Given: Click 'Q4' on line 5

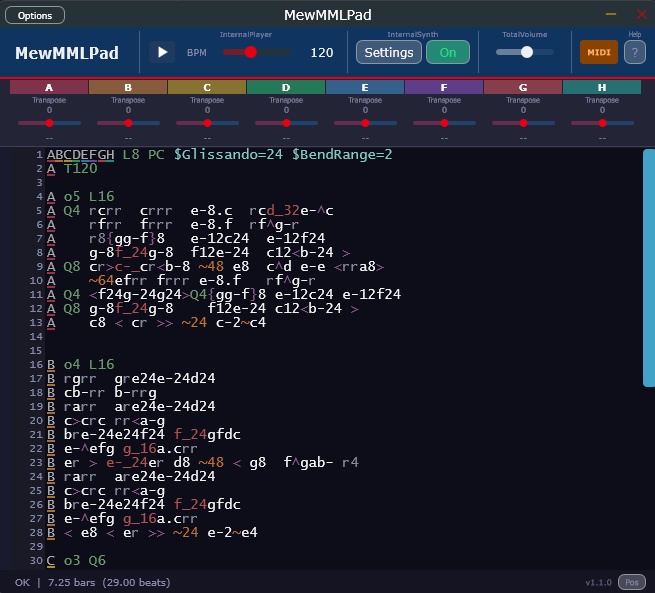Looking at the screenshot, I should (72, 210).
